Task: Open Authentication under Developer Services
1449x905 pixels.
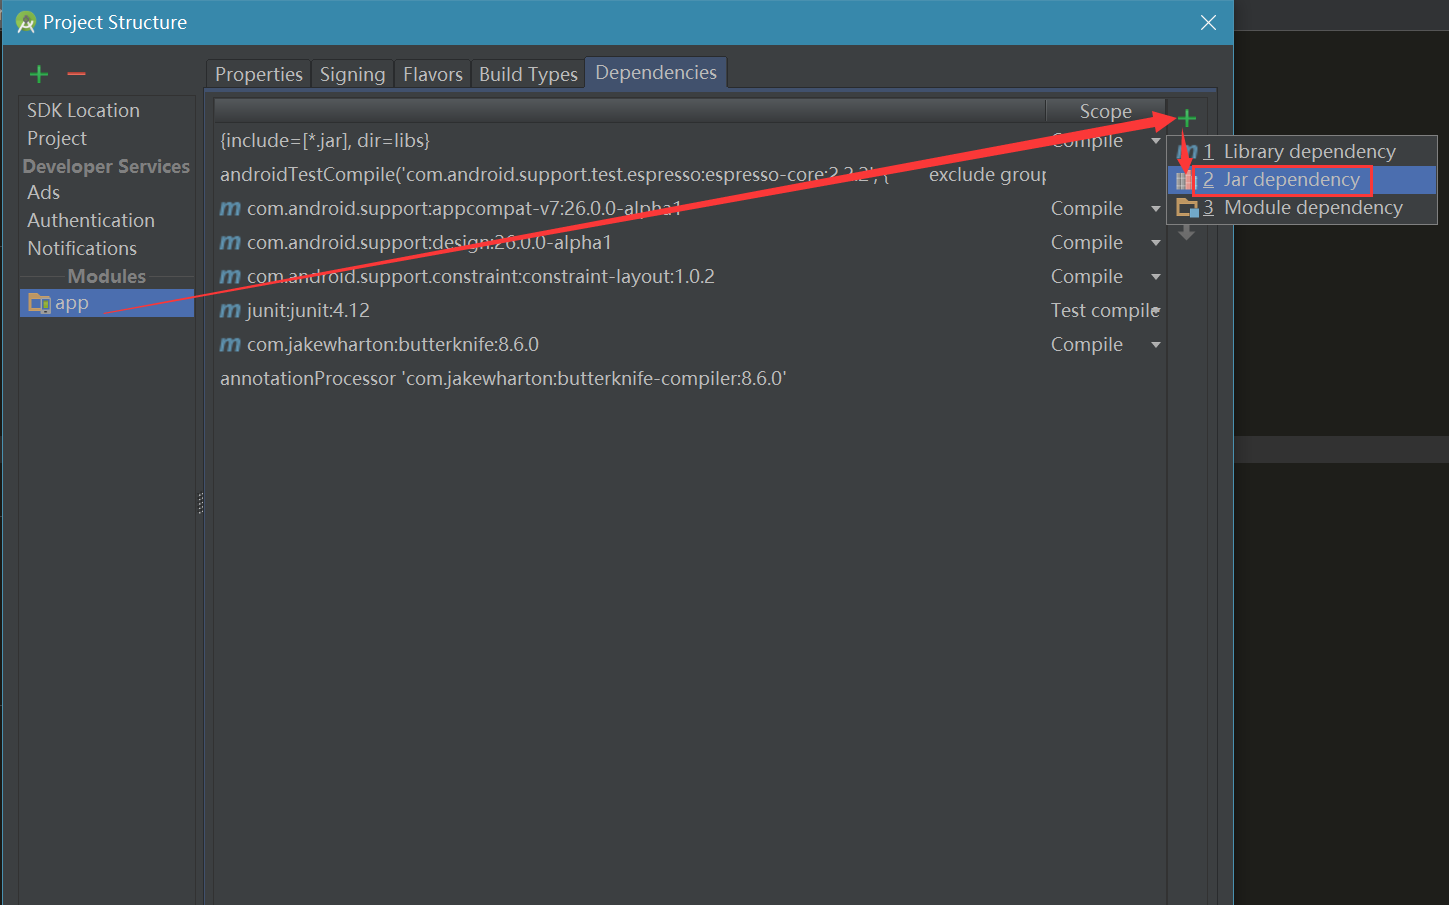Action: 91,220
